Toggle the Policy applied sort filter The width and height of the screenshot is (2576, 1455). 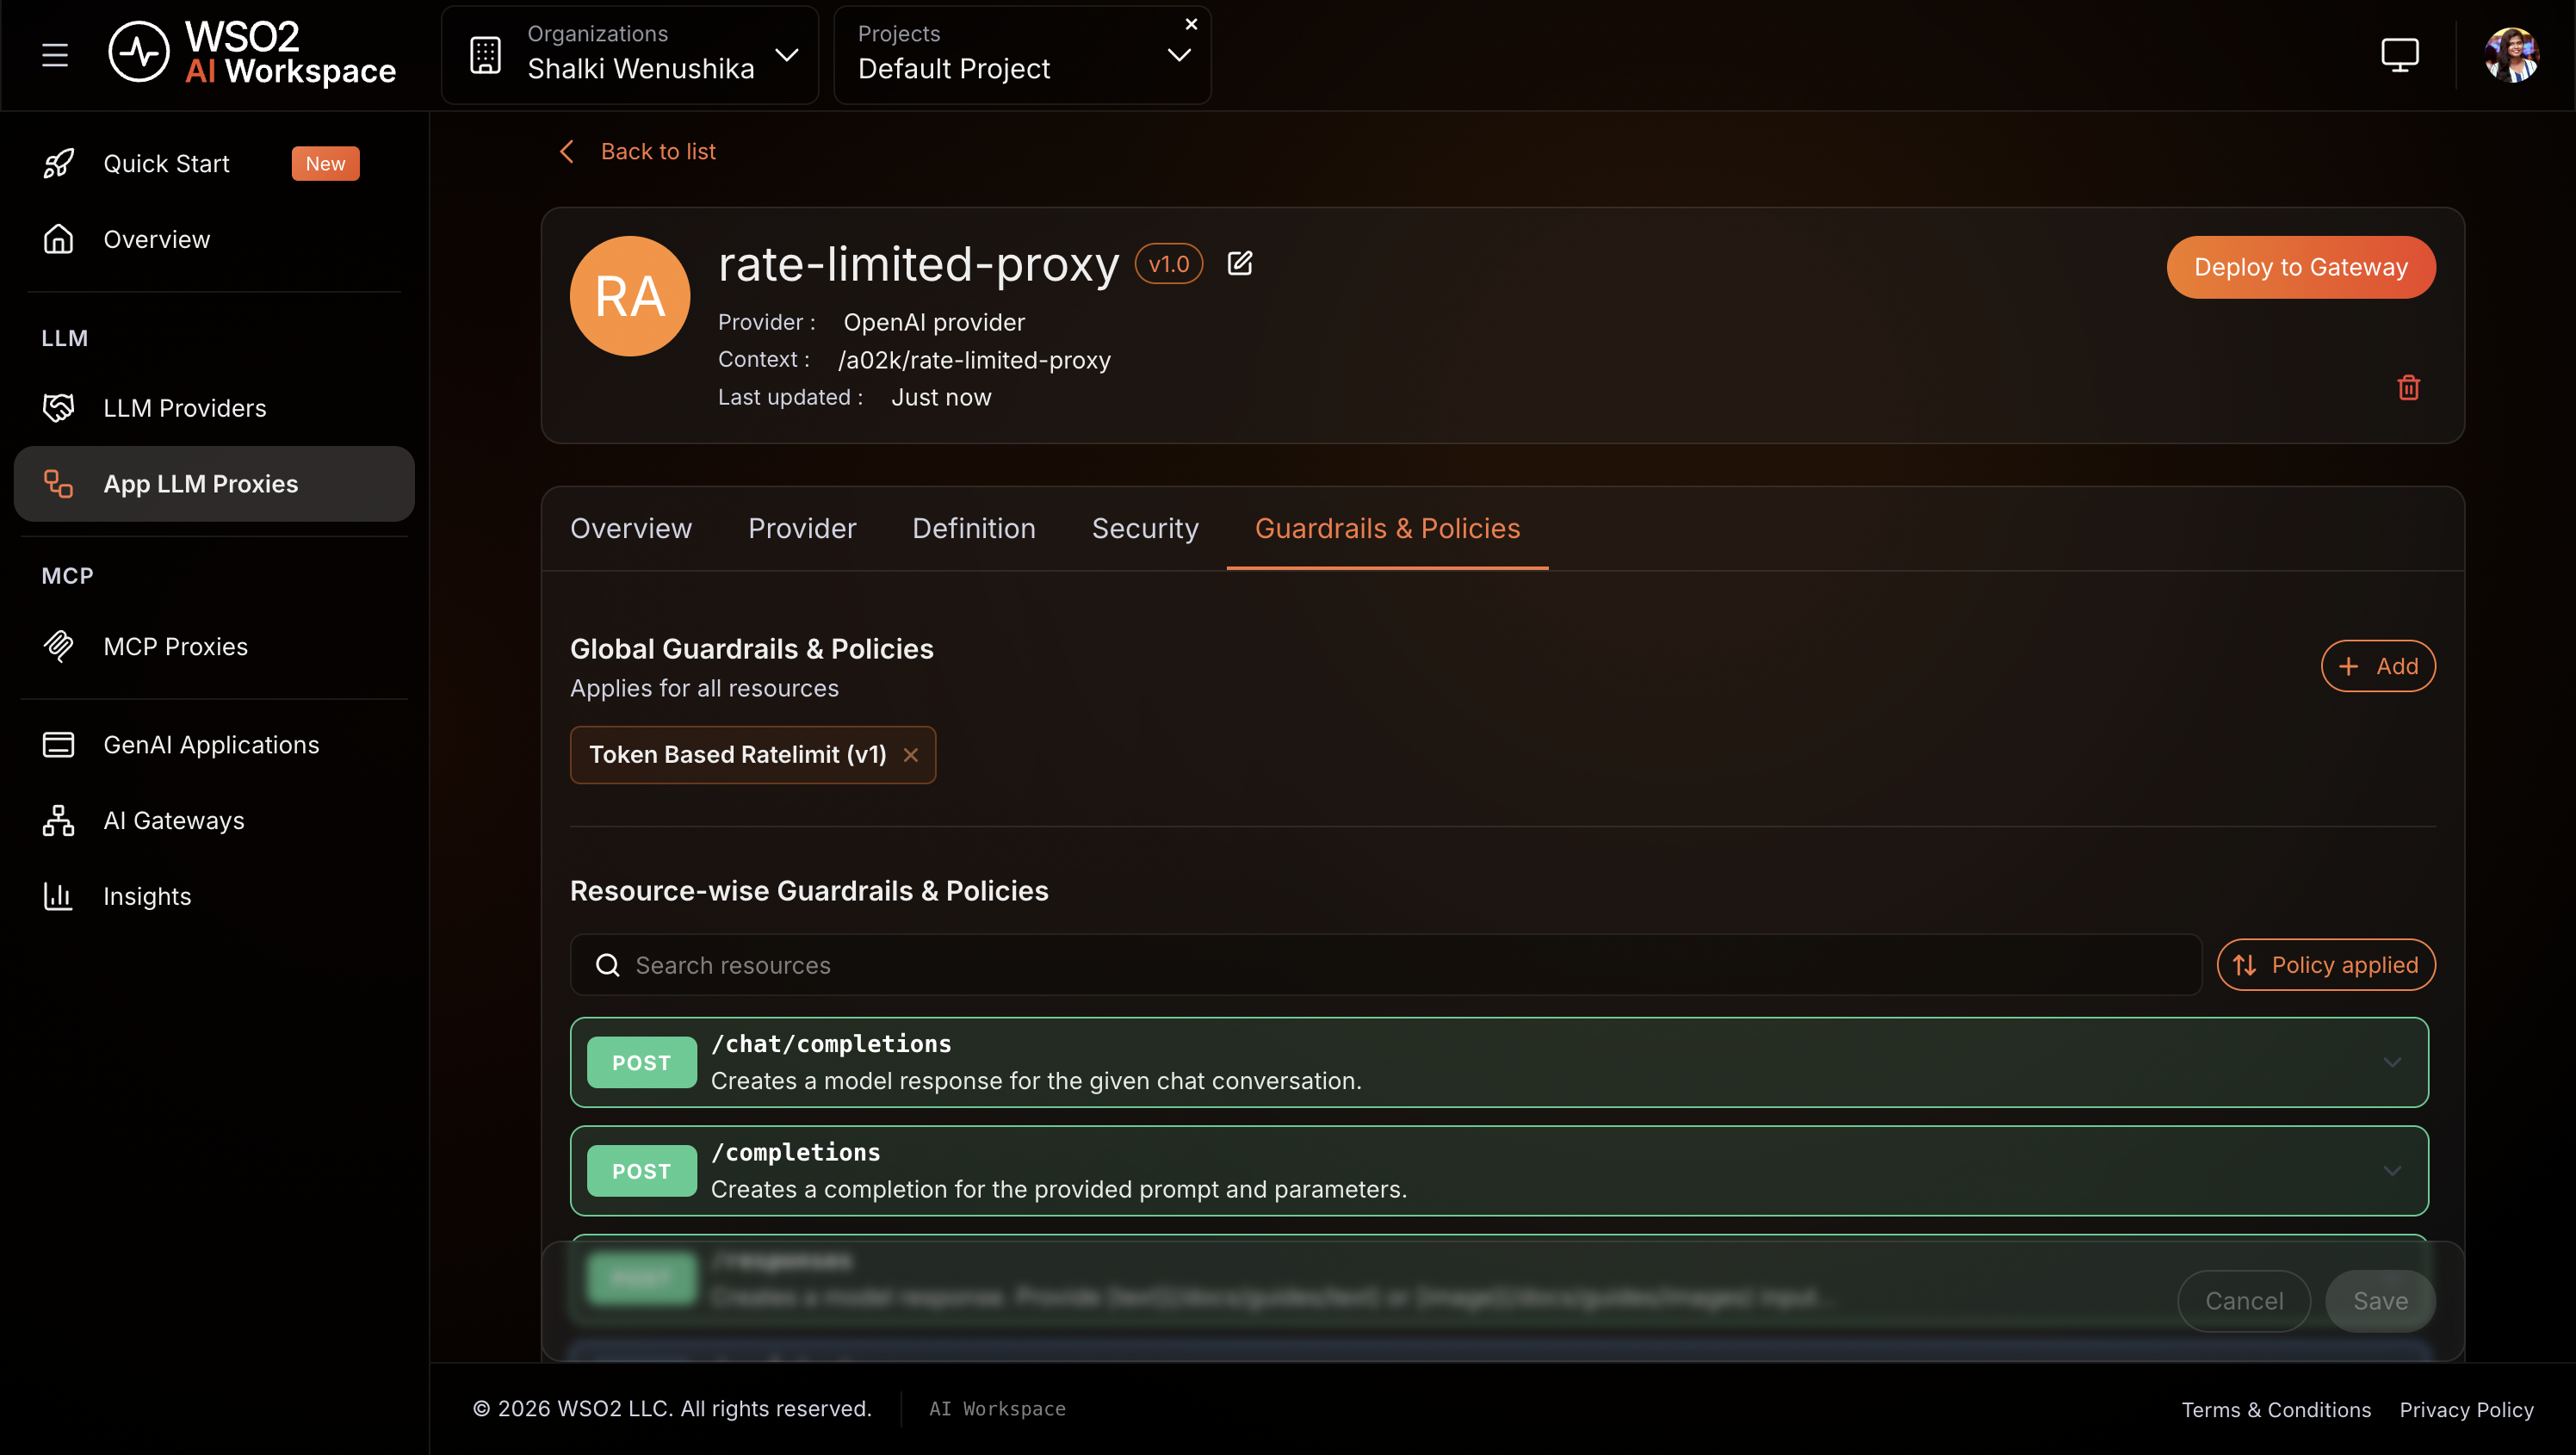[x=2326, y=965]
